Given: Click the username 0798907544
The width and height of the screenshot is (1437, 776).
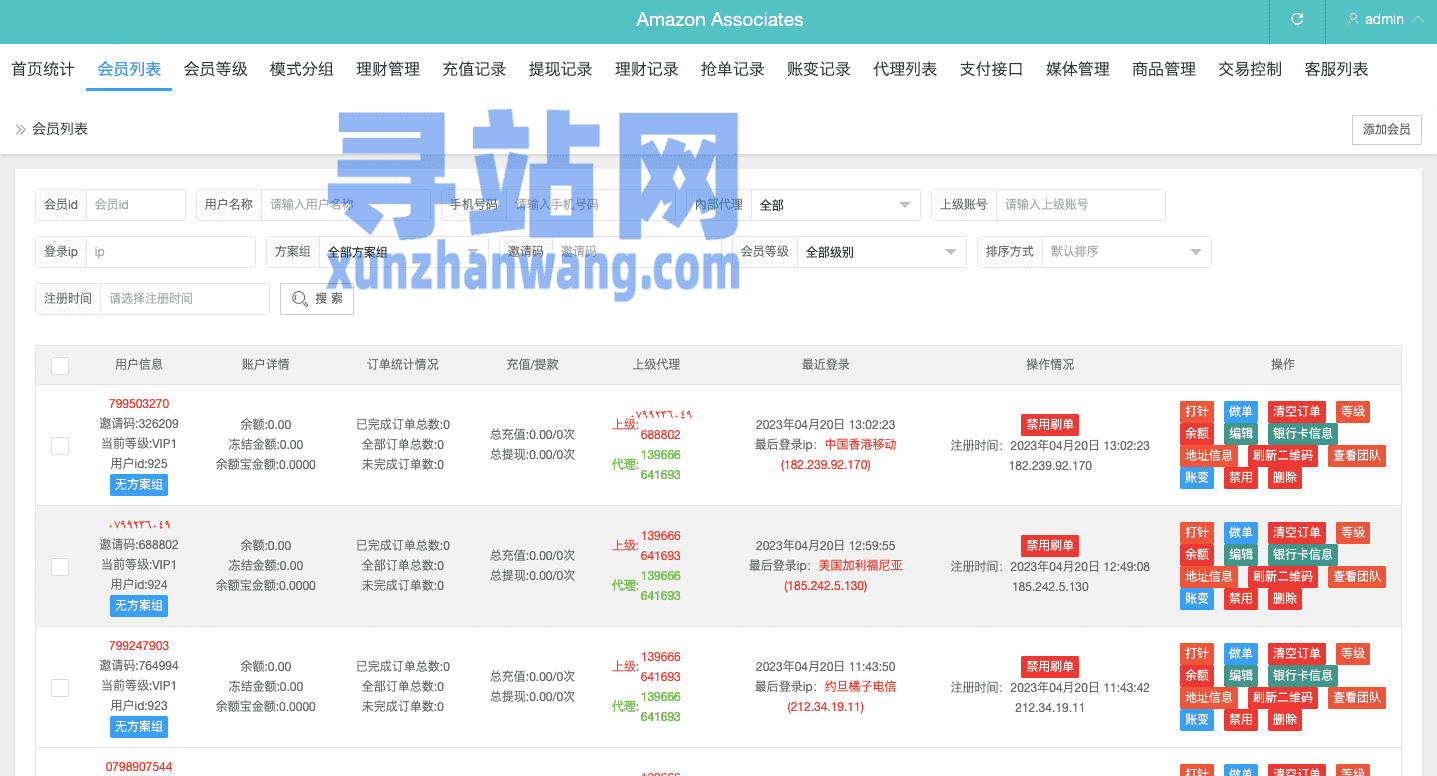Looking at the screenshot, I should [x=139, y=767].
